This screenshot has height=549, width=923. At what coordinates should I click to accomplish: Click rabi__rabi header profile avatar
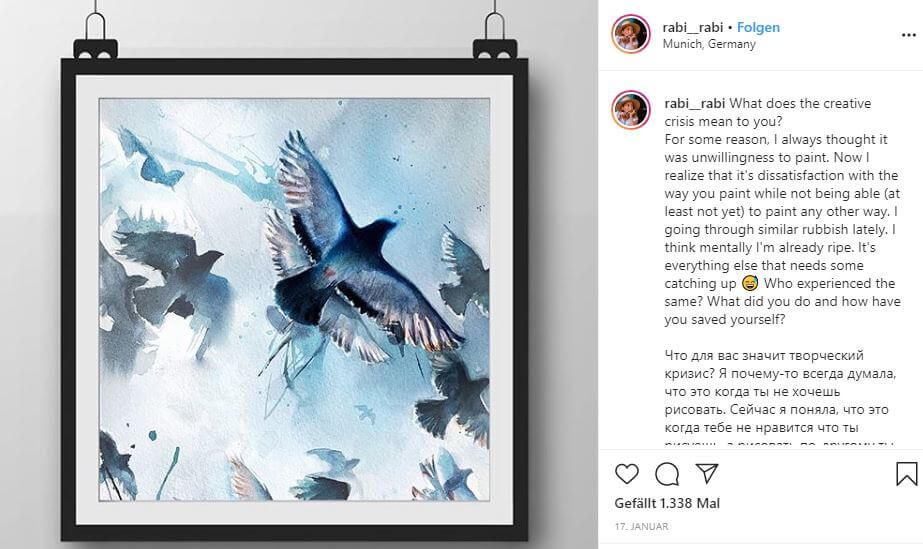(630, 34)
